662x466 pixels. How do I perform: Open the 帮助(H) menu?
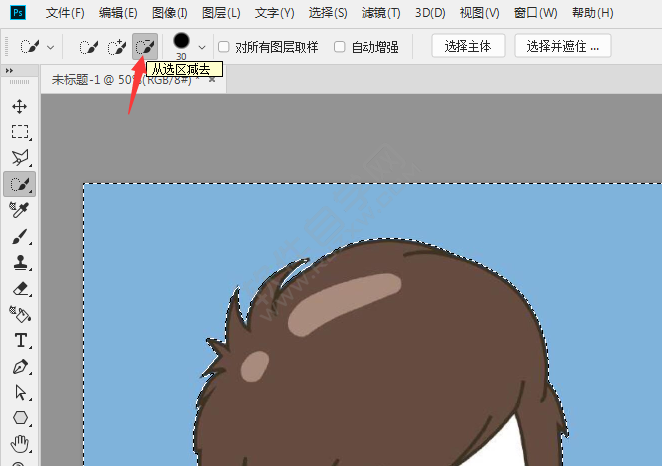click(x=593, y=13)
